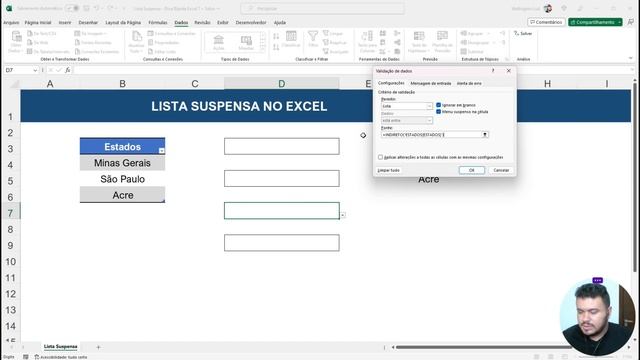
Task: Click the Limpar filter icon
Action: [x=326, y=33]
